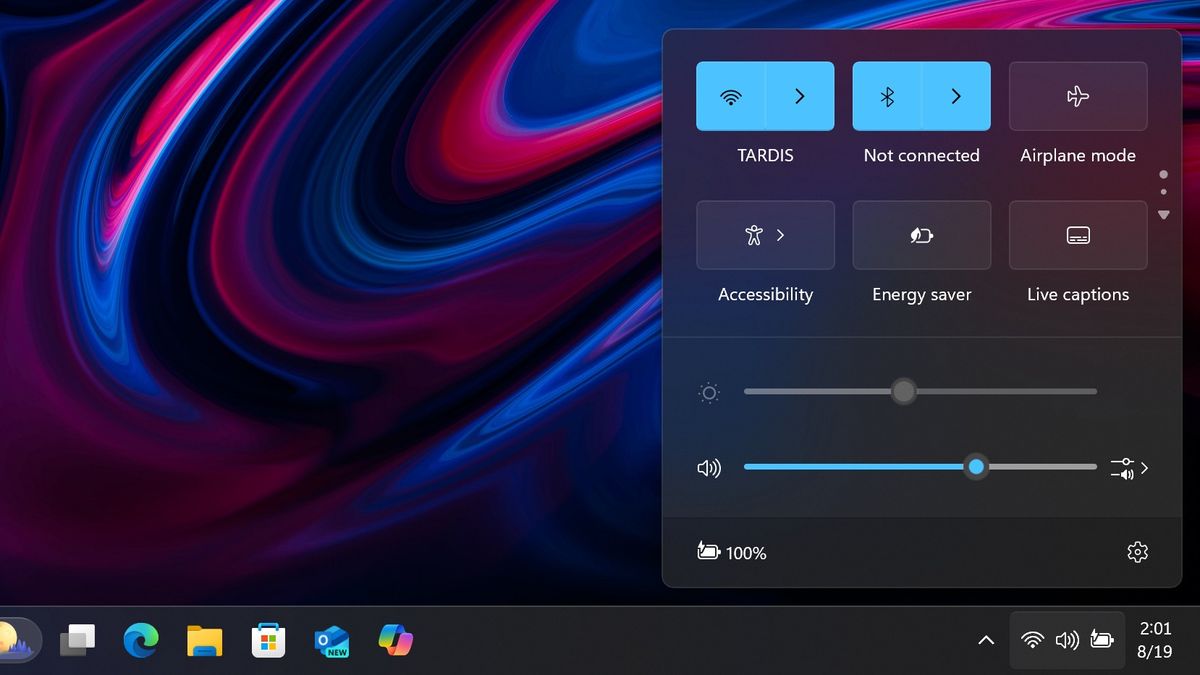Disconnect from the TARDIS Wi-Fi network
The height and width of the screenshot is (675, 1200).
[x=731, y=96]
